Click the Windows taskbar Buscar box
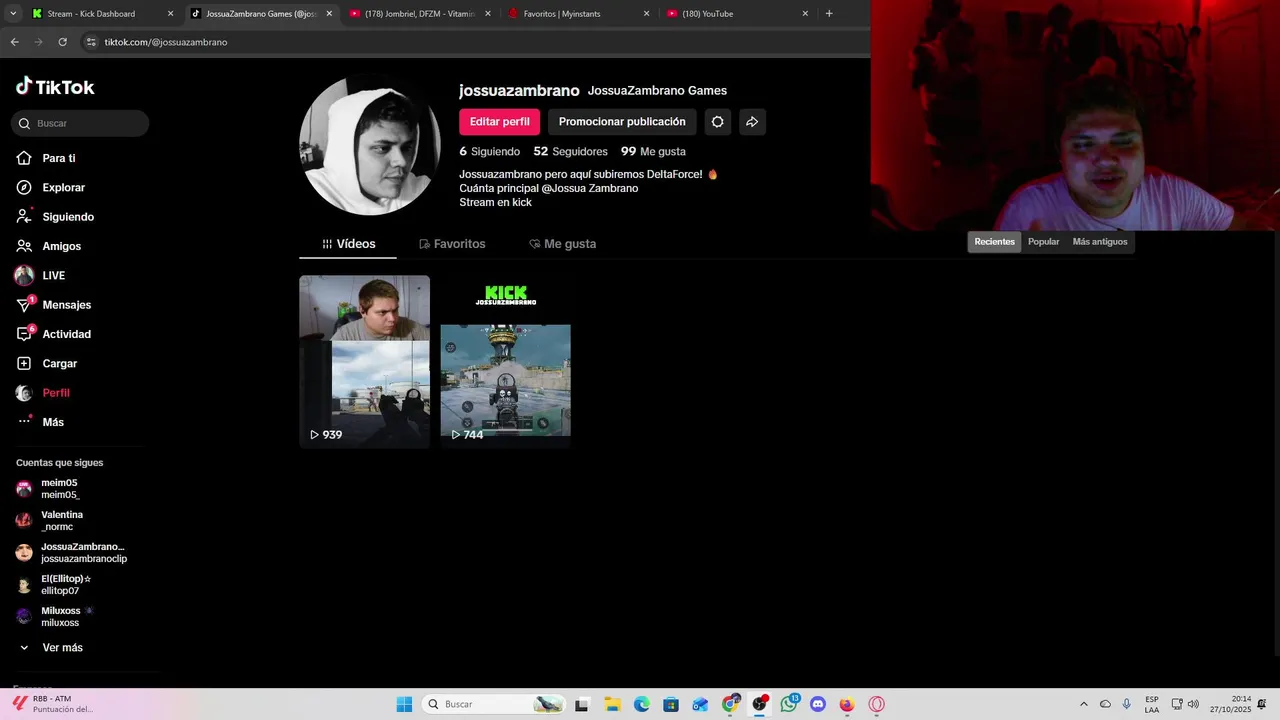 coord(493,704)
